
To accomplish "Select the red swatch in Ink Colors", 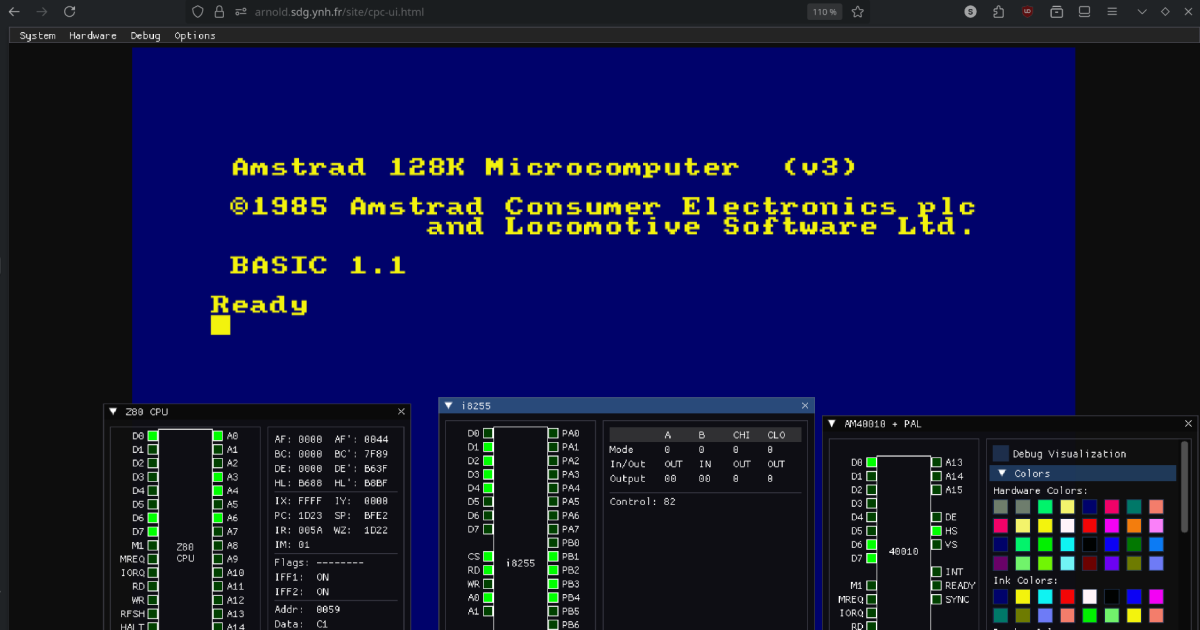I will [1067, 597].
